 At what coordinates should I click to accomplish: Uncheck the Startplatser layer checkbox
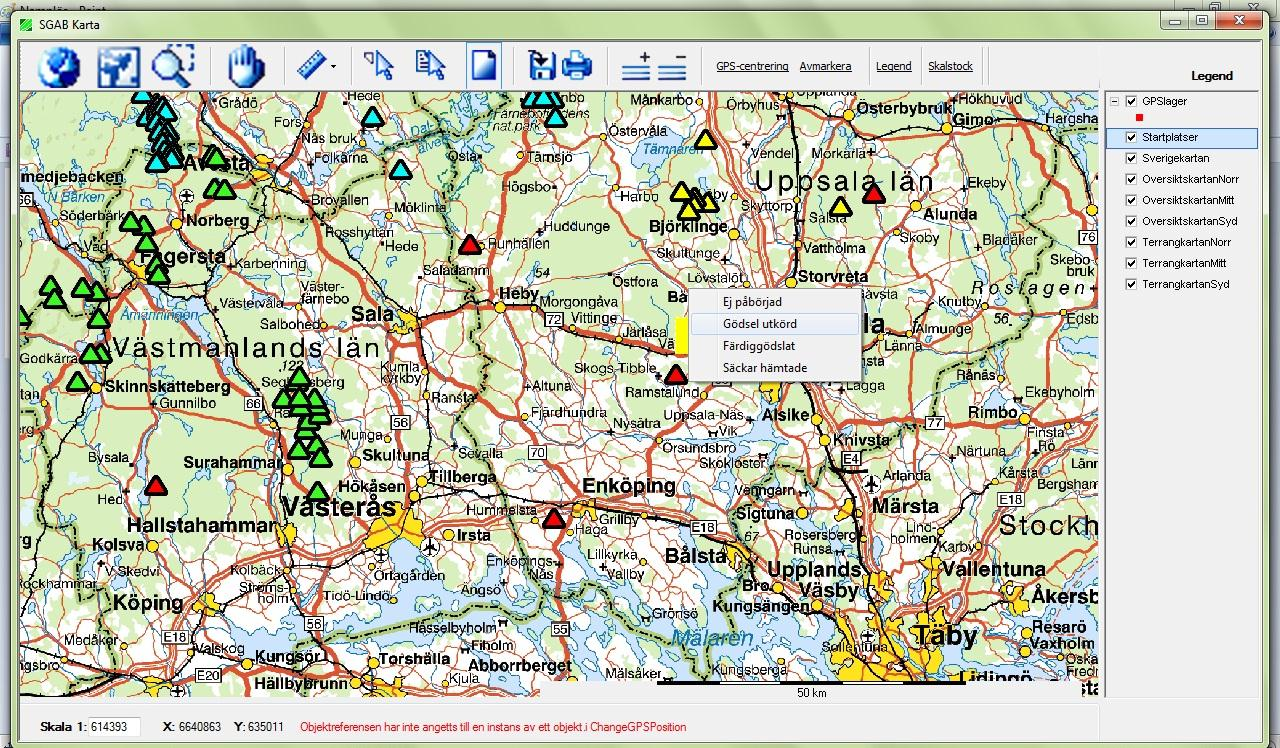click(1132, 138)
